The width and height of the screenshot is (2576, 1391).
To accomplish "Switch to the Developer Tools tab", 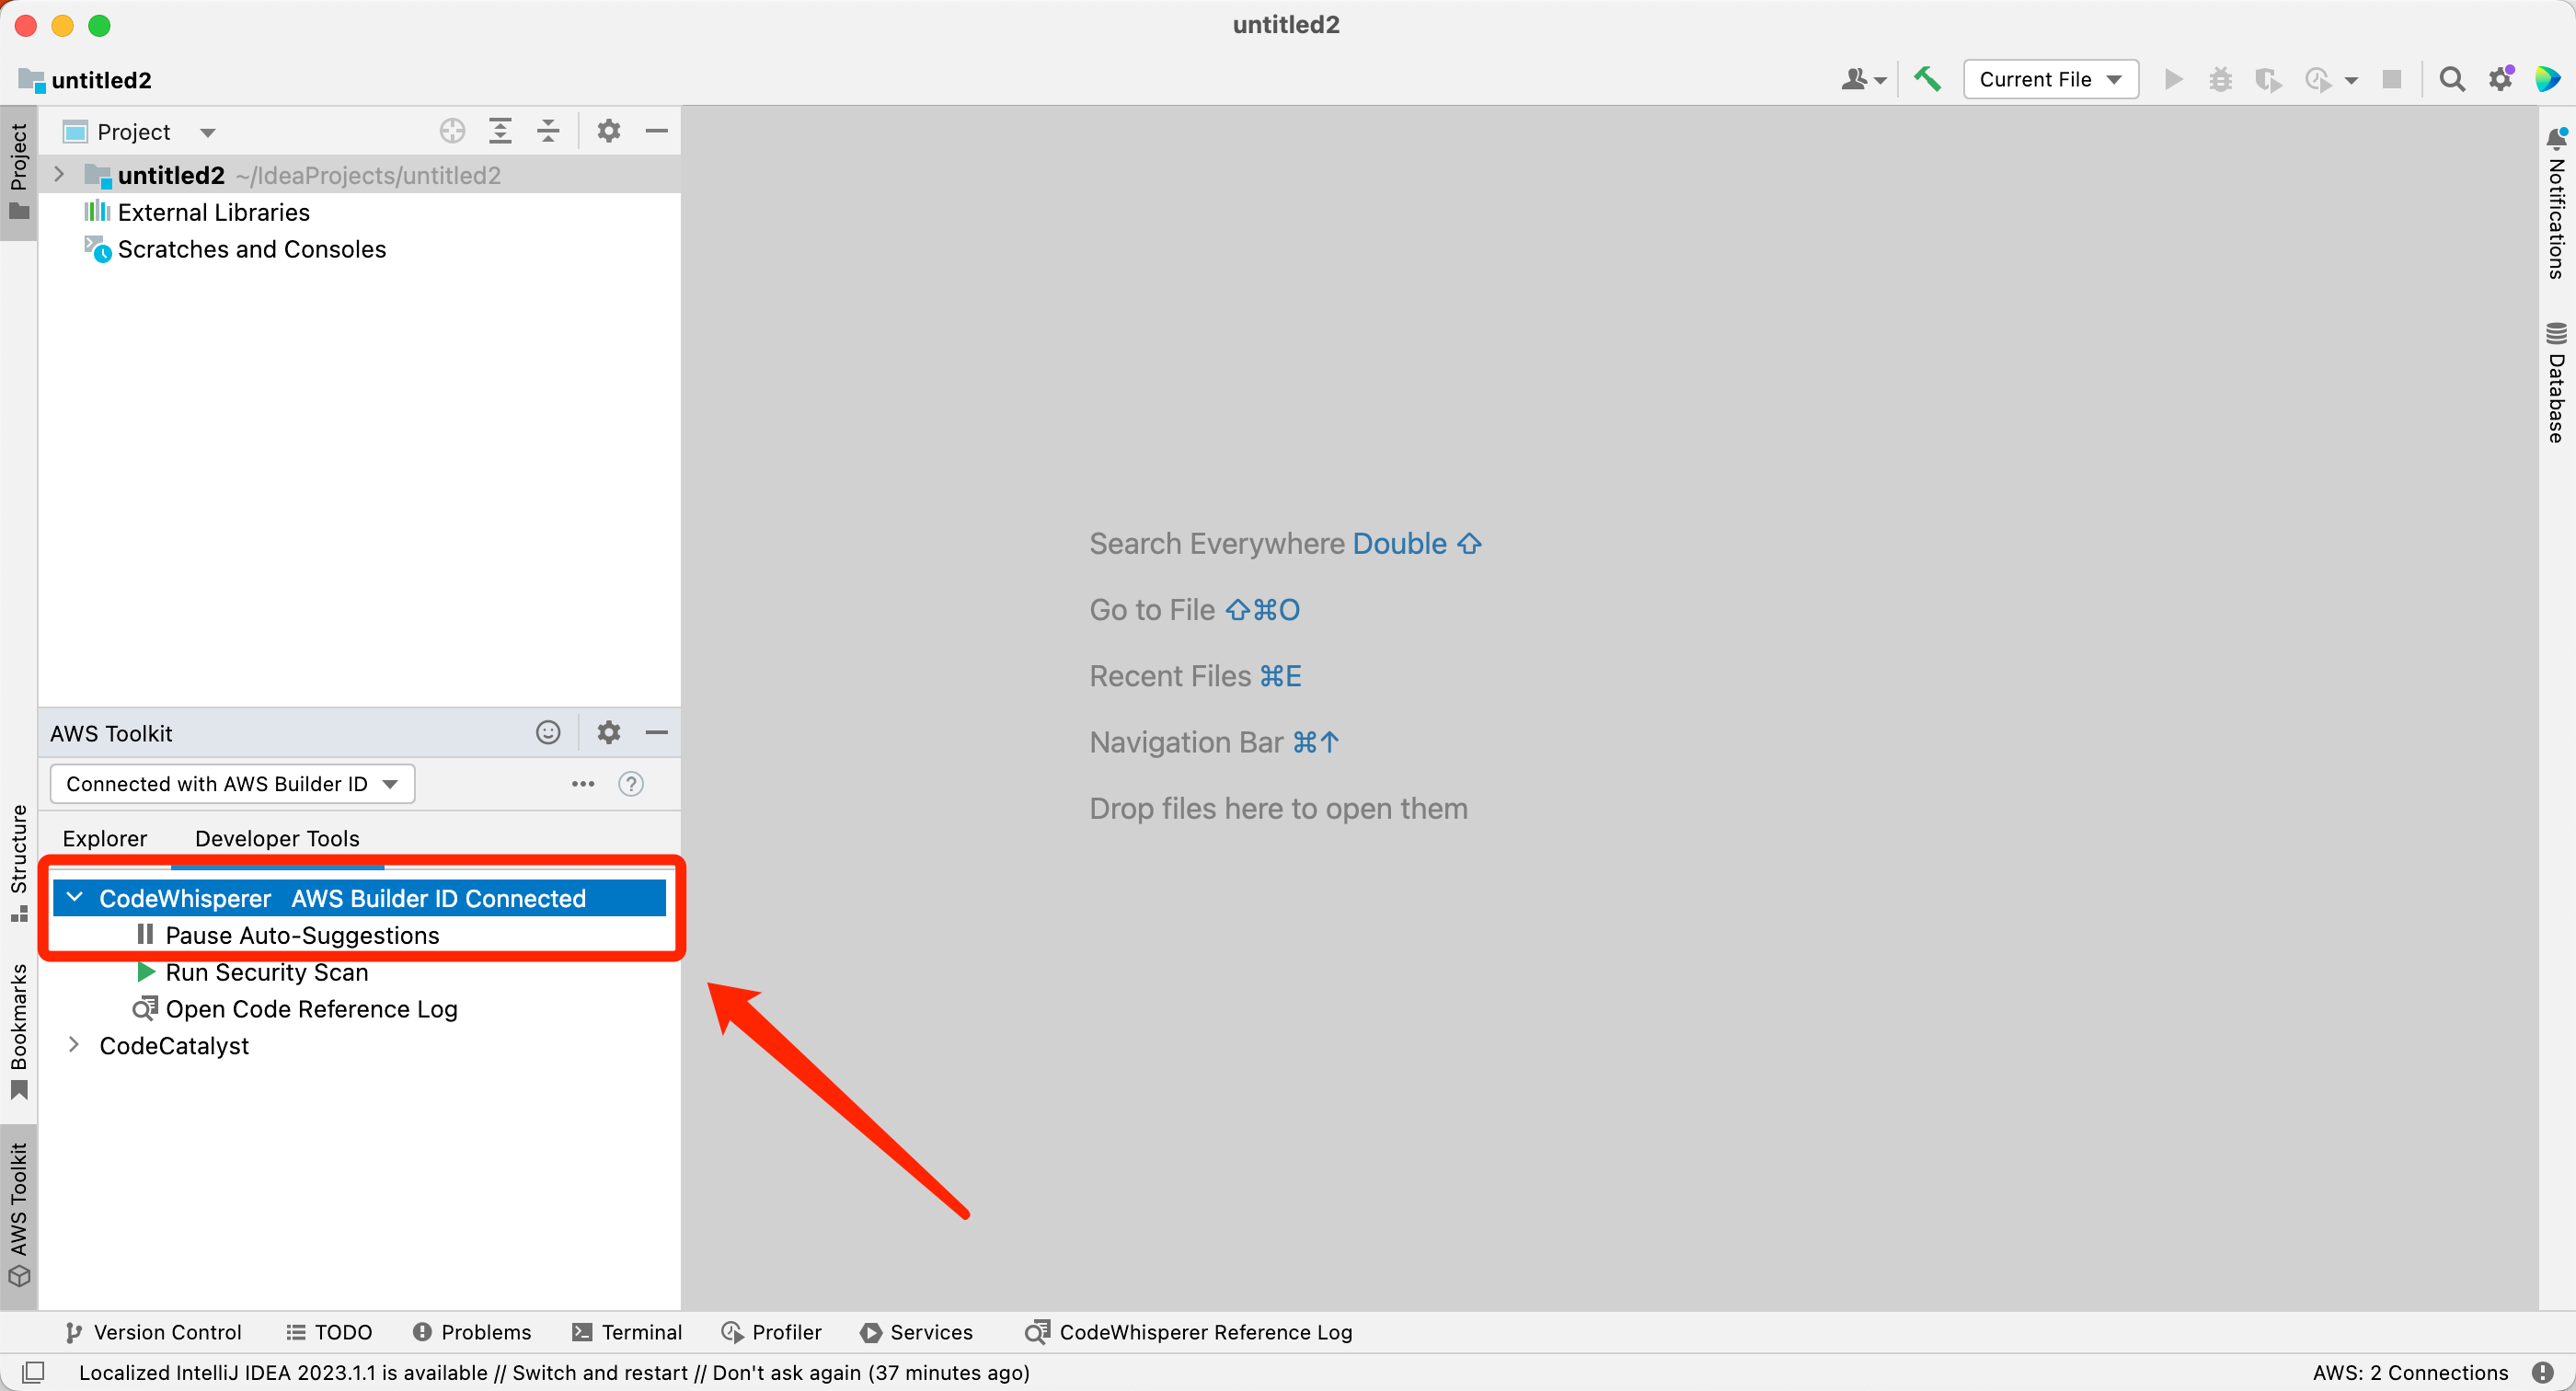I will tap(277, 838).
